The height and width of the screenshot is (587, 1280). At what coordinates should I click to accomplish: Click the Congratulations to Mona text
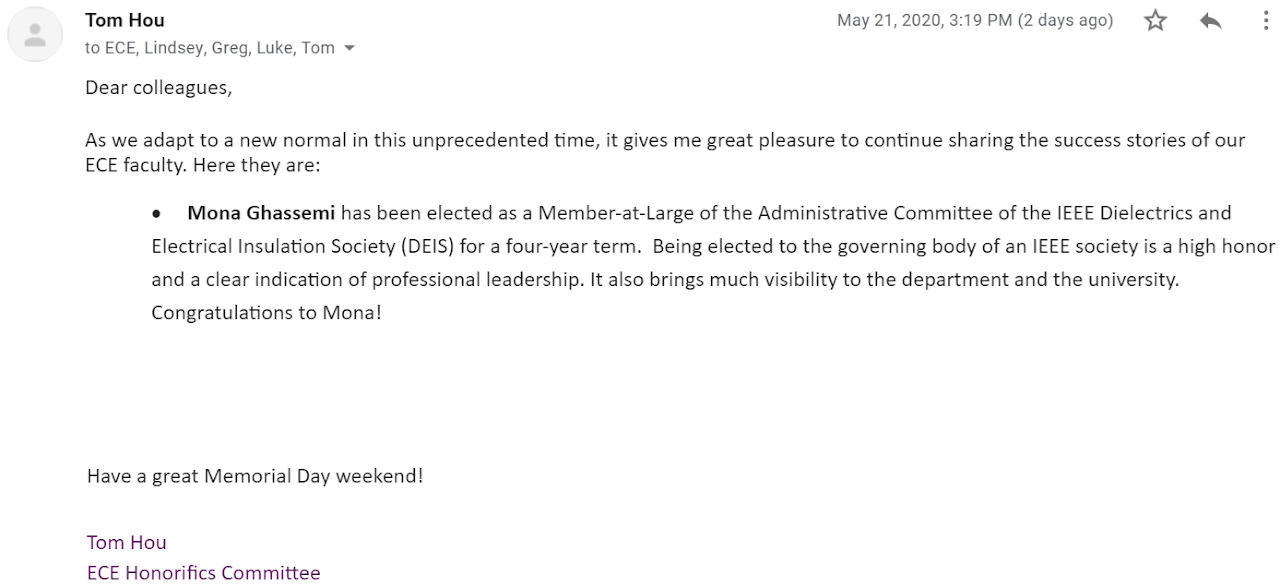266,313
